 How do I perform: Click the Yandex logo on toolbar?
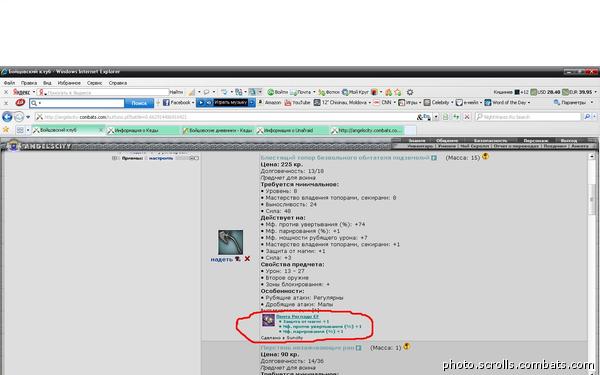point(21,92)
